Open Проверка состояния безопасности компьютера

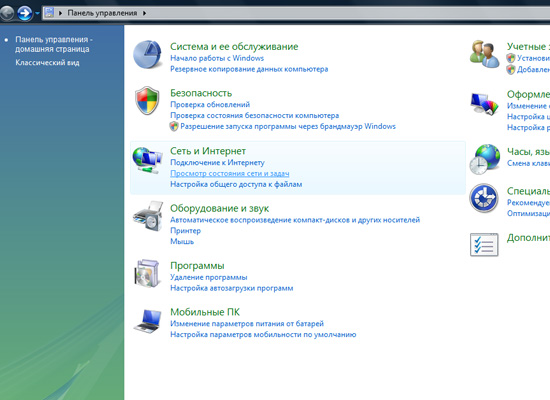coord(254,115)
